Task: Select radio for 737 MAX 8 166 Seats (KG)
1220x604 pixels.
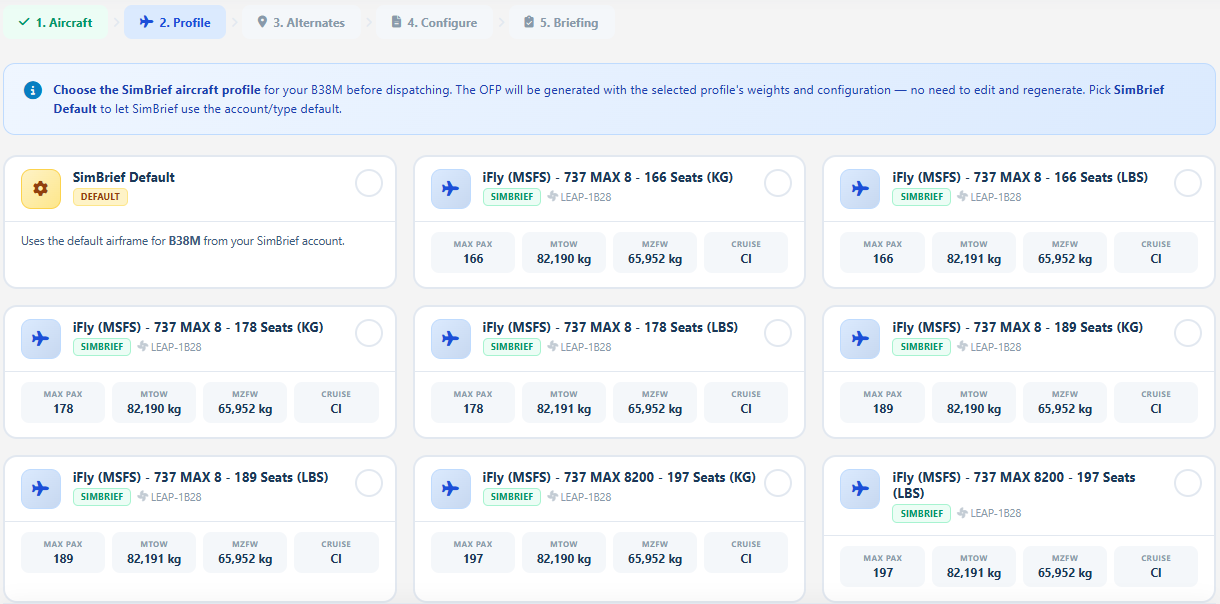Action: [778, 183]
